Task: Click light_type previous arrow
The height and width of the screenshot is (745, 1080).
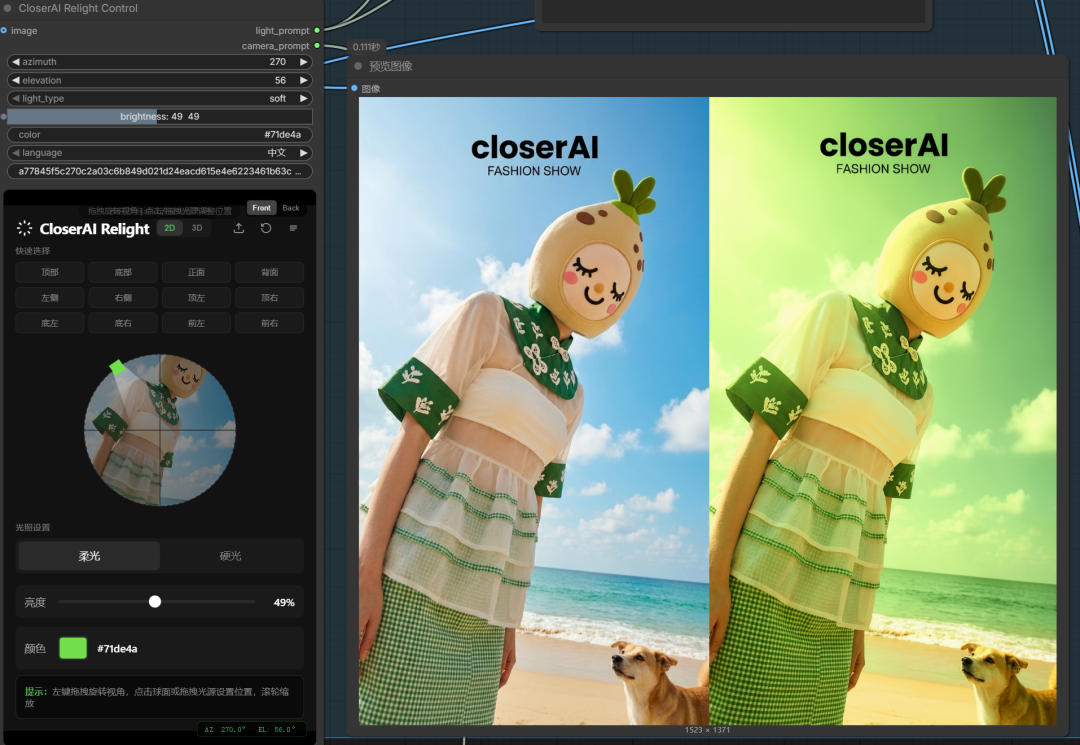Action: click(15, 98)
